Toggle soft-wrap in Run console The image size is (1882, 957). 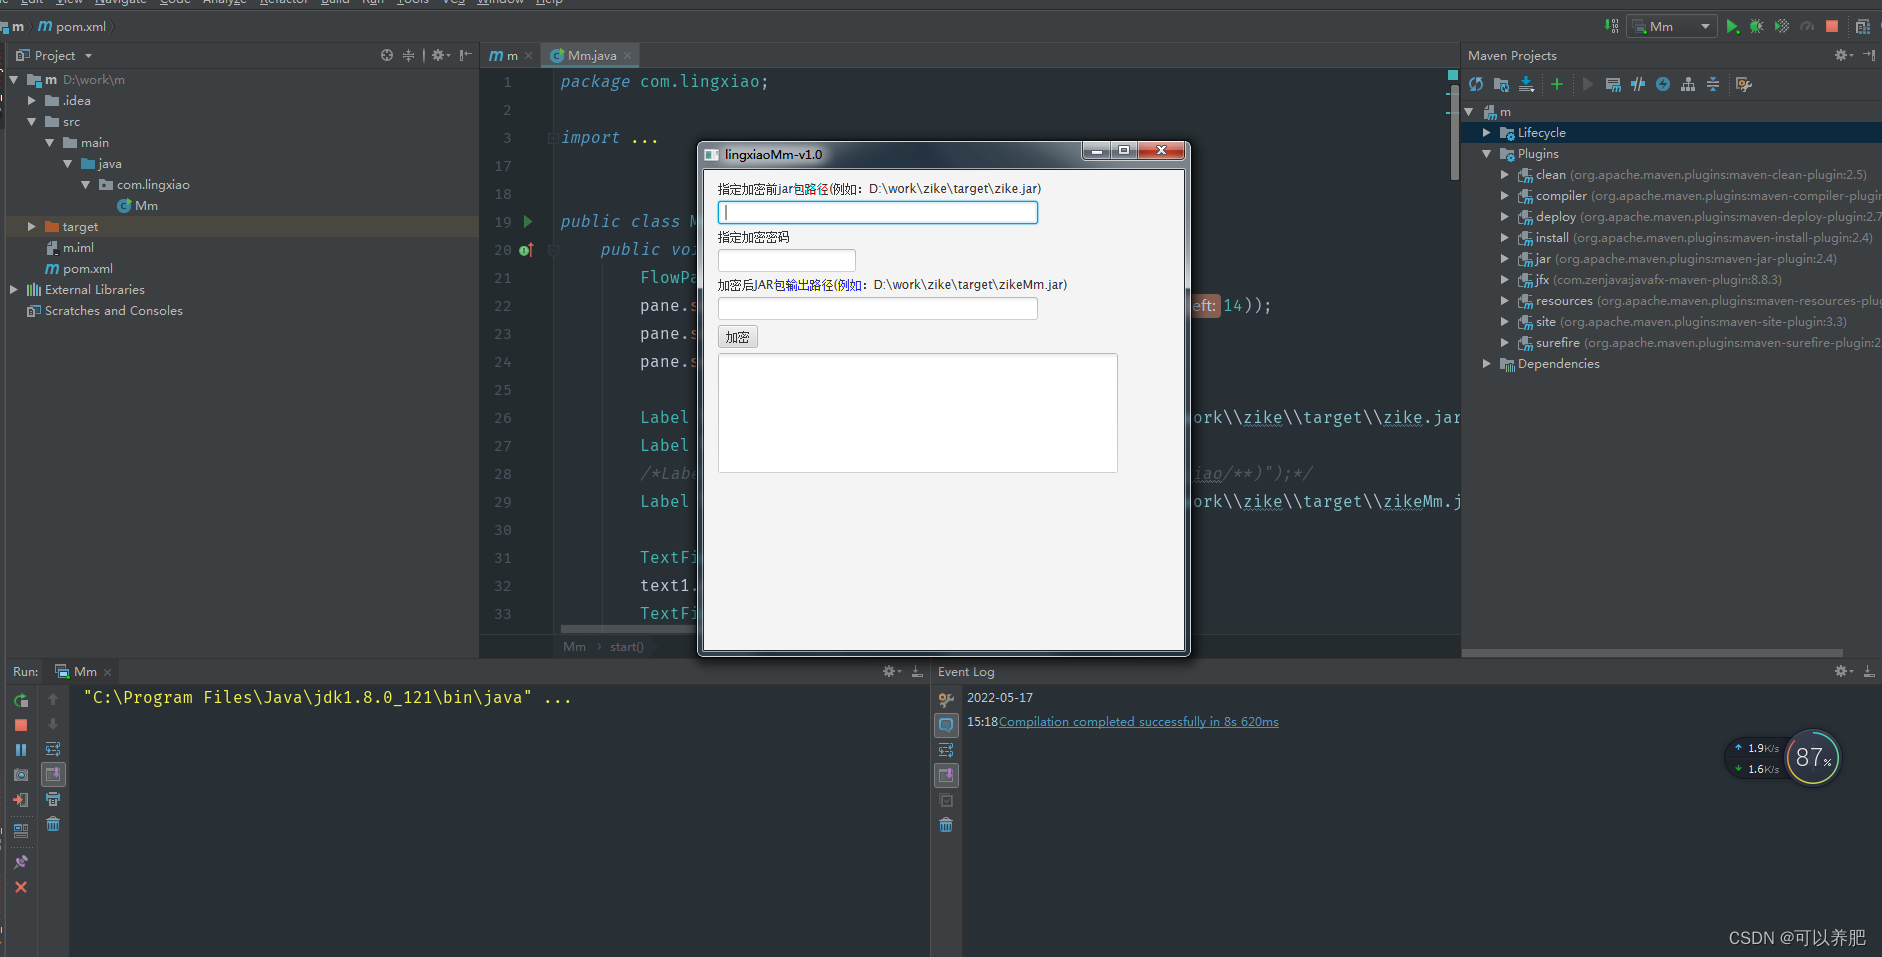[53, 749]
